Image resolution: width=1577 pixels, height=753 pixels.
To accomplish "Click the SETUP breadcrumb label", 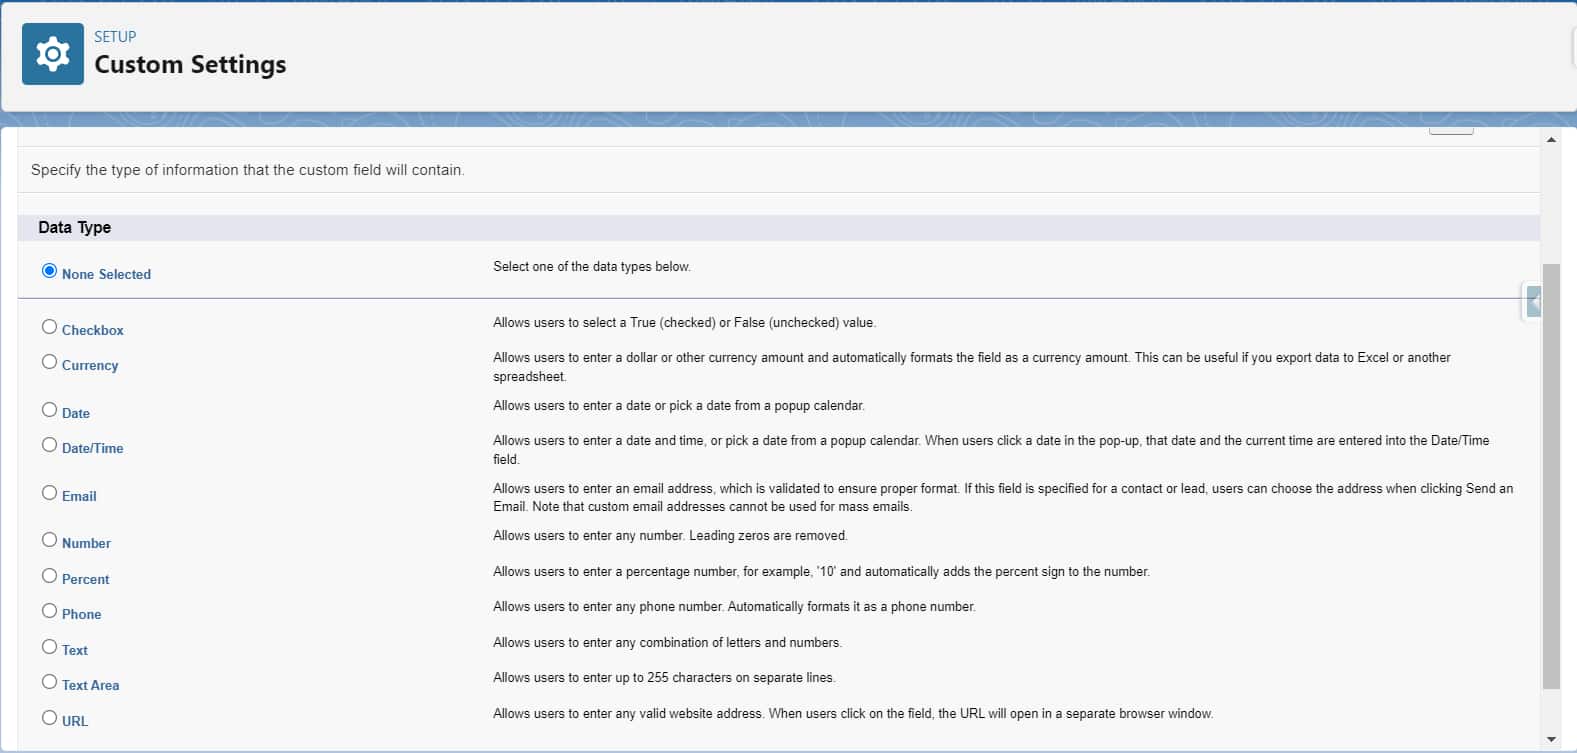I will coord(115,37).
